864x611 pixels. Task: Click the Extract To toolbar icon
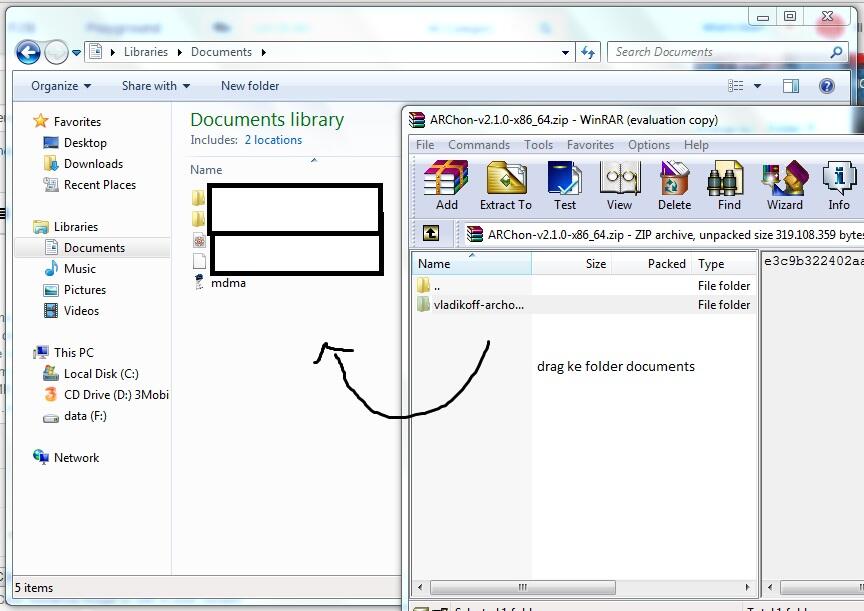pyautogui.click(x=506, y=185)
